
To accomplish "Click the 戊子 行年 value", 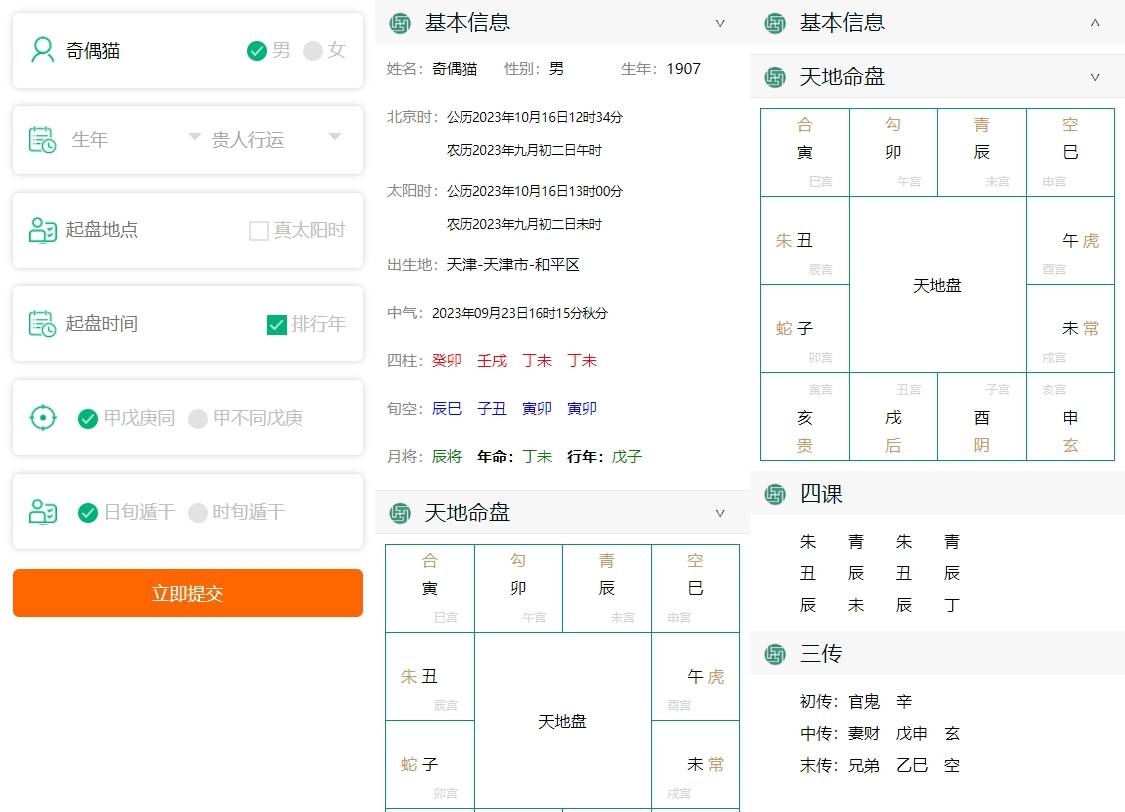I will click(x=626, y=456).
